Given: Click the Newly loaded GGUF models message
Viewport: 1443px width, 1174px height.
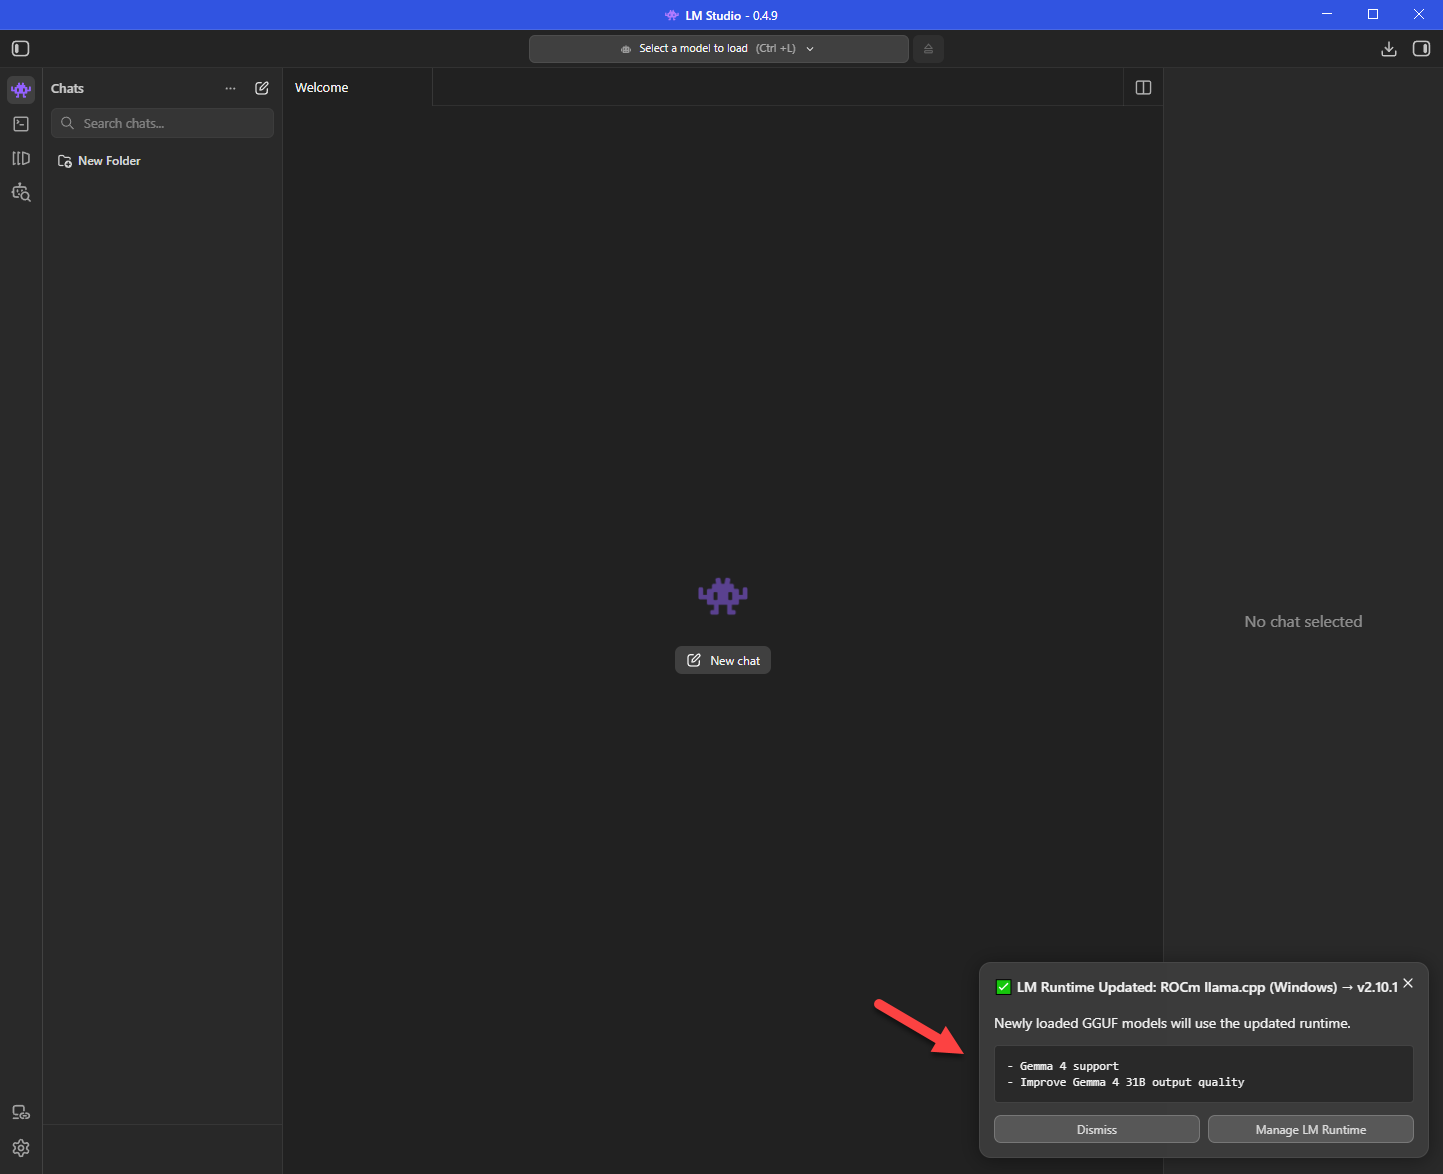Looking at the screenshot, I should 1172,1023.
